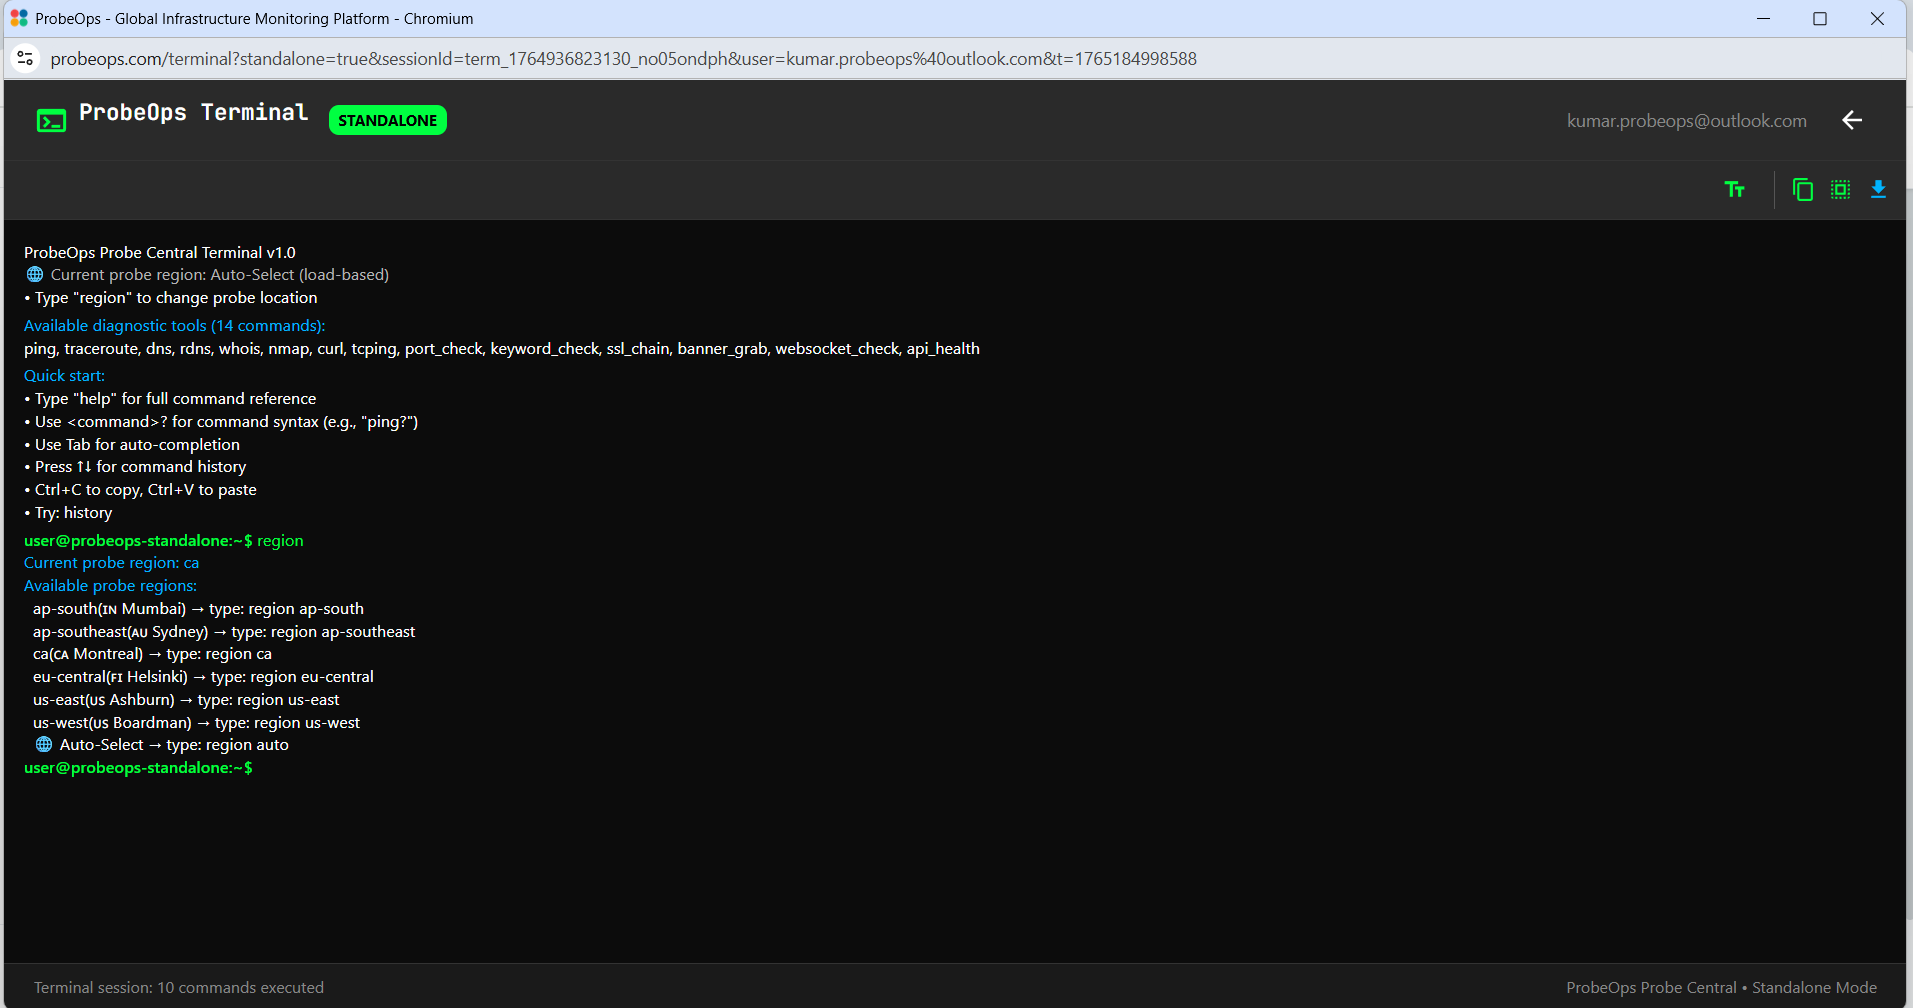Select the font size (Tt) icon
This screenshot has width=1913, height=1008.
1735,189
